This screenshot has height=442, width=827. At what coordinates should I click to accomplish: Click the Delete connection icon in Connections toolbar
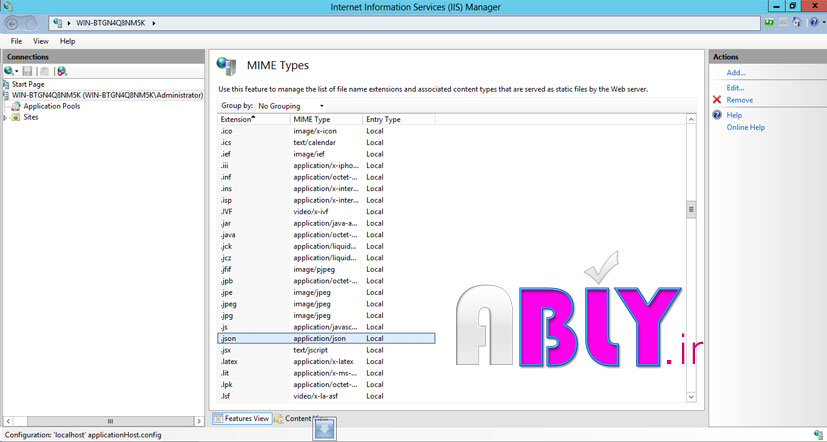click(62, 71)
